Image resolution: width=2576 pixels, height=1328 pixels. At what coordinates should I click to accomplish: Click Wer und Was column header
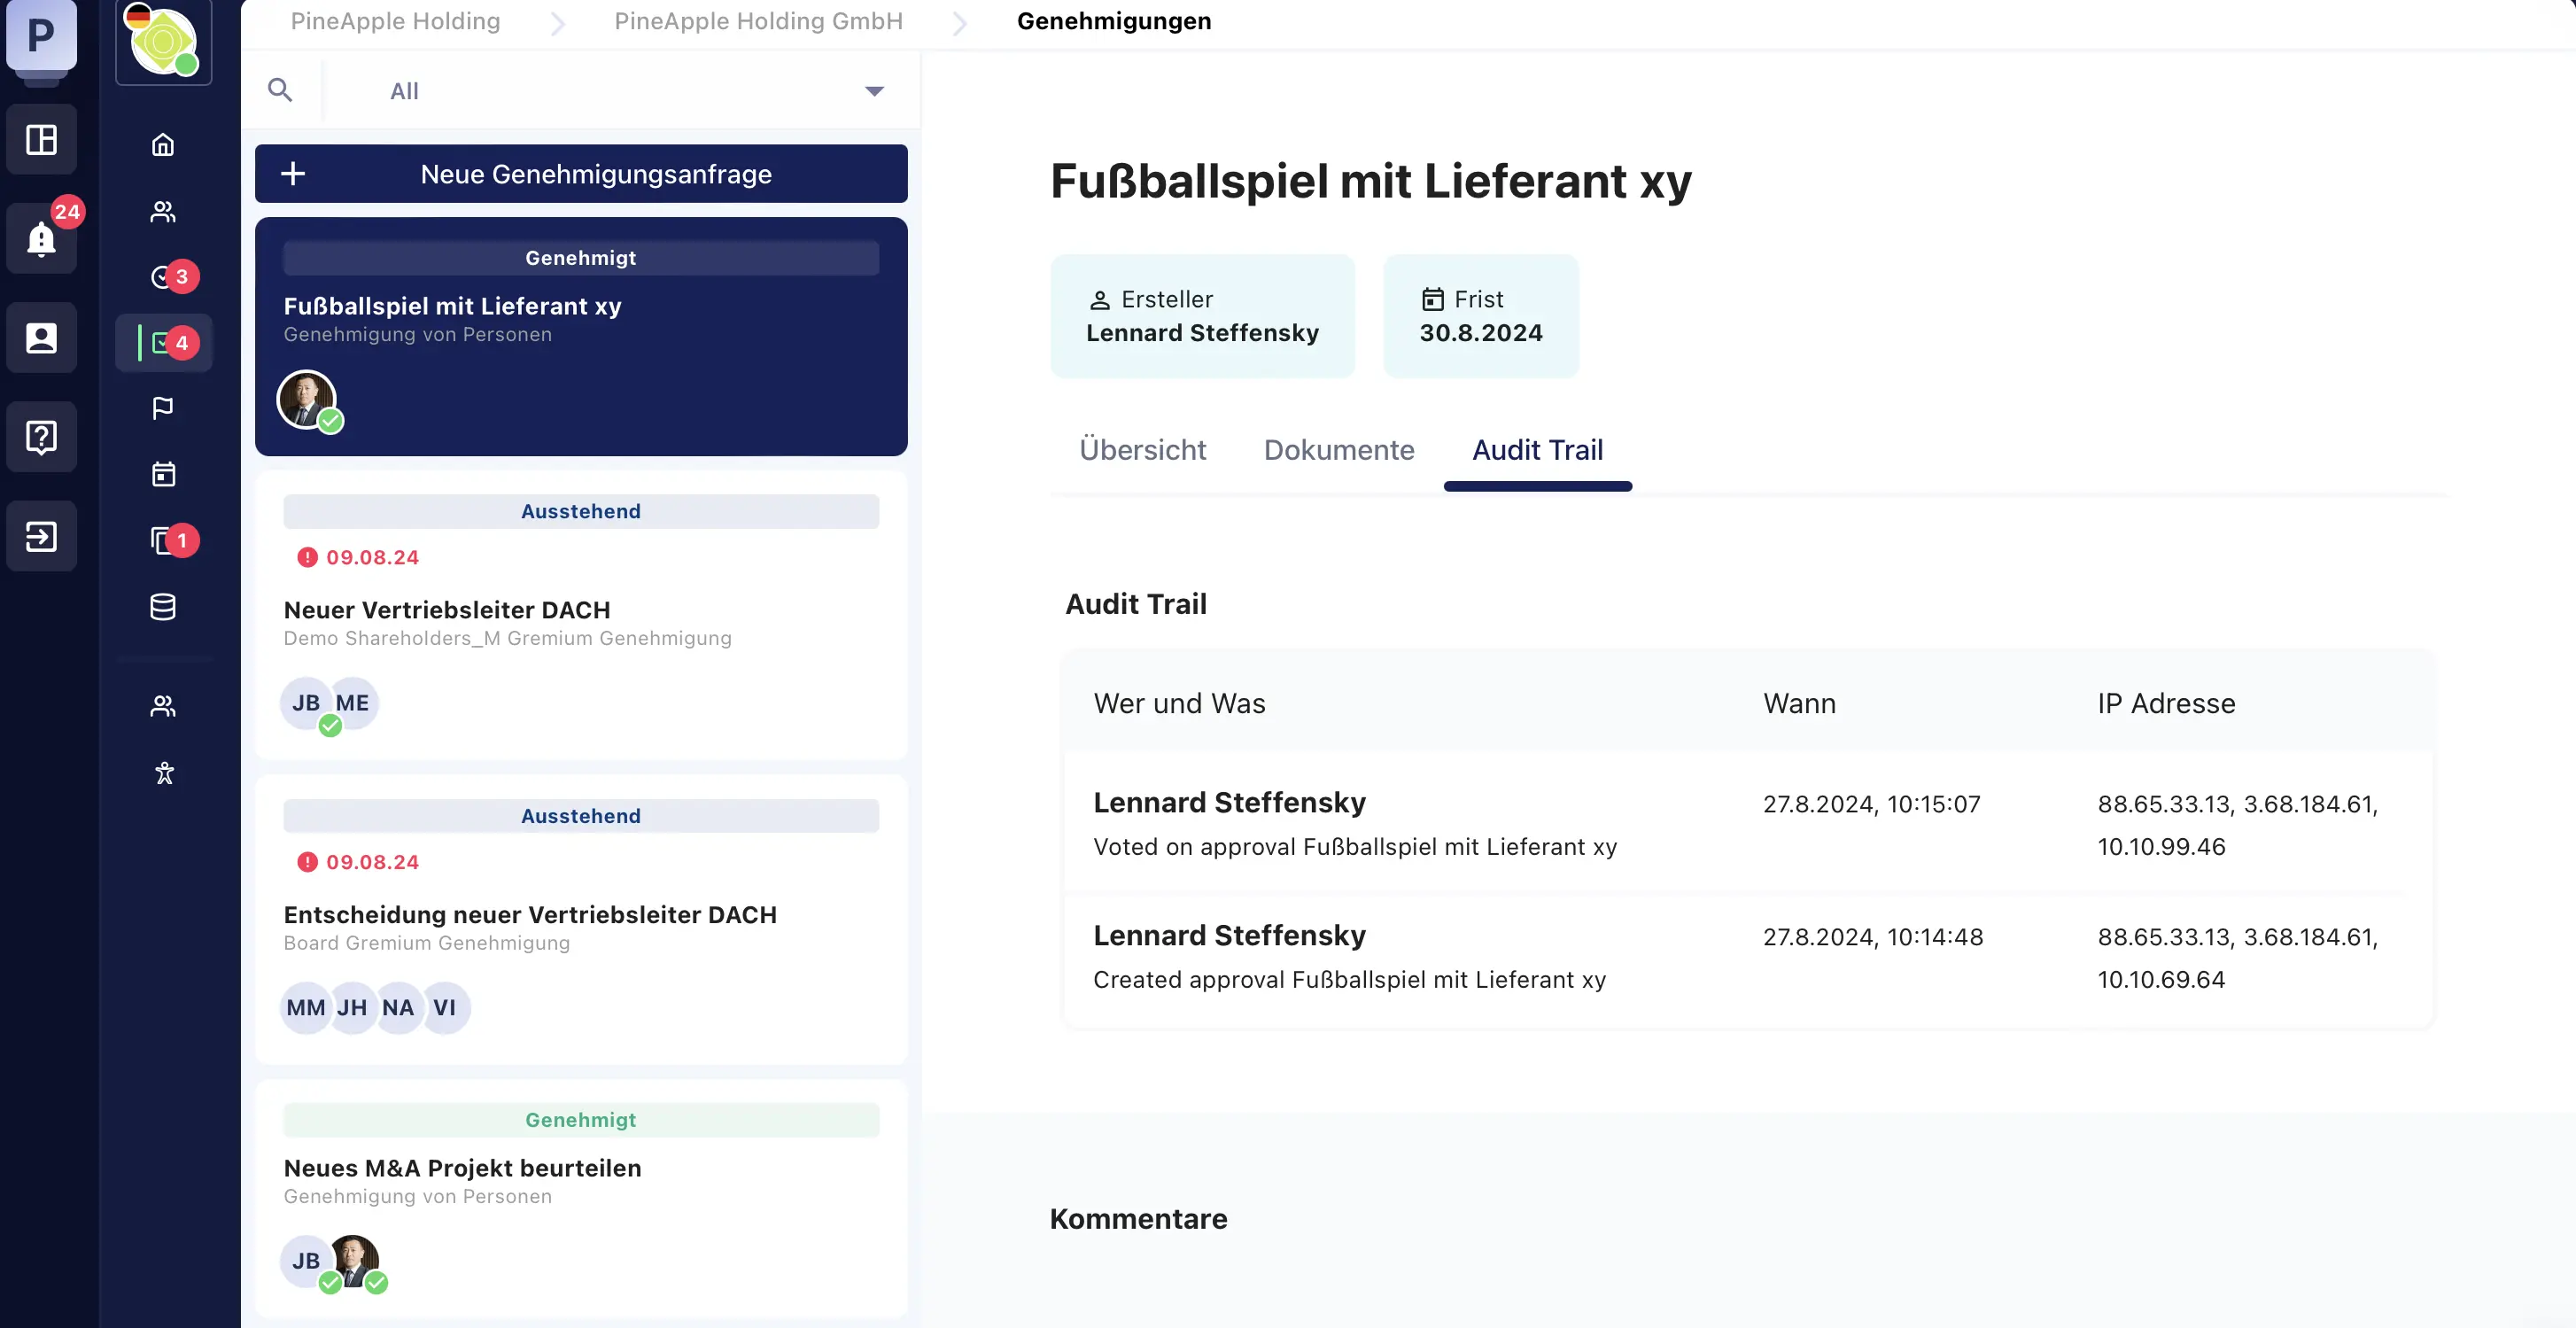(1179, 703)
